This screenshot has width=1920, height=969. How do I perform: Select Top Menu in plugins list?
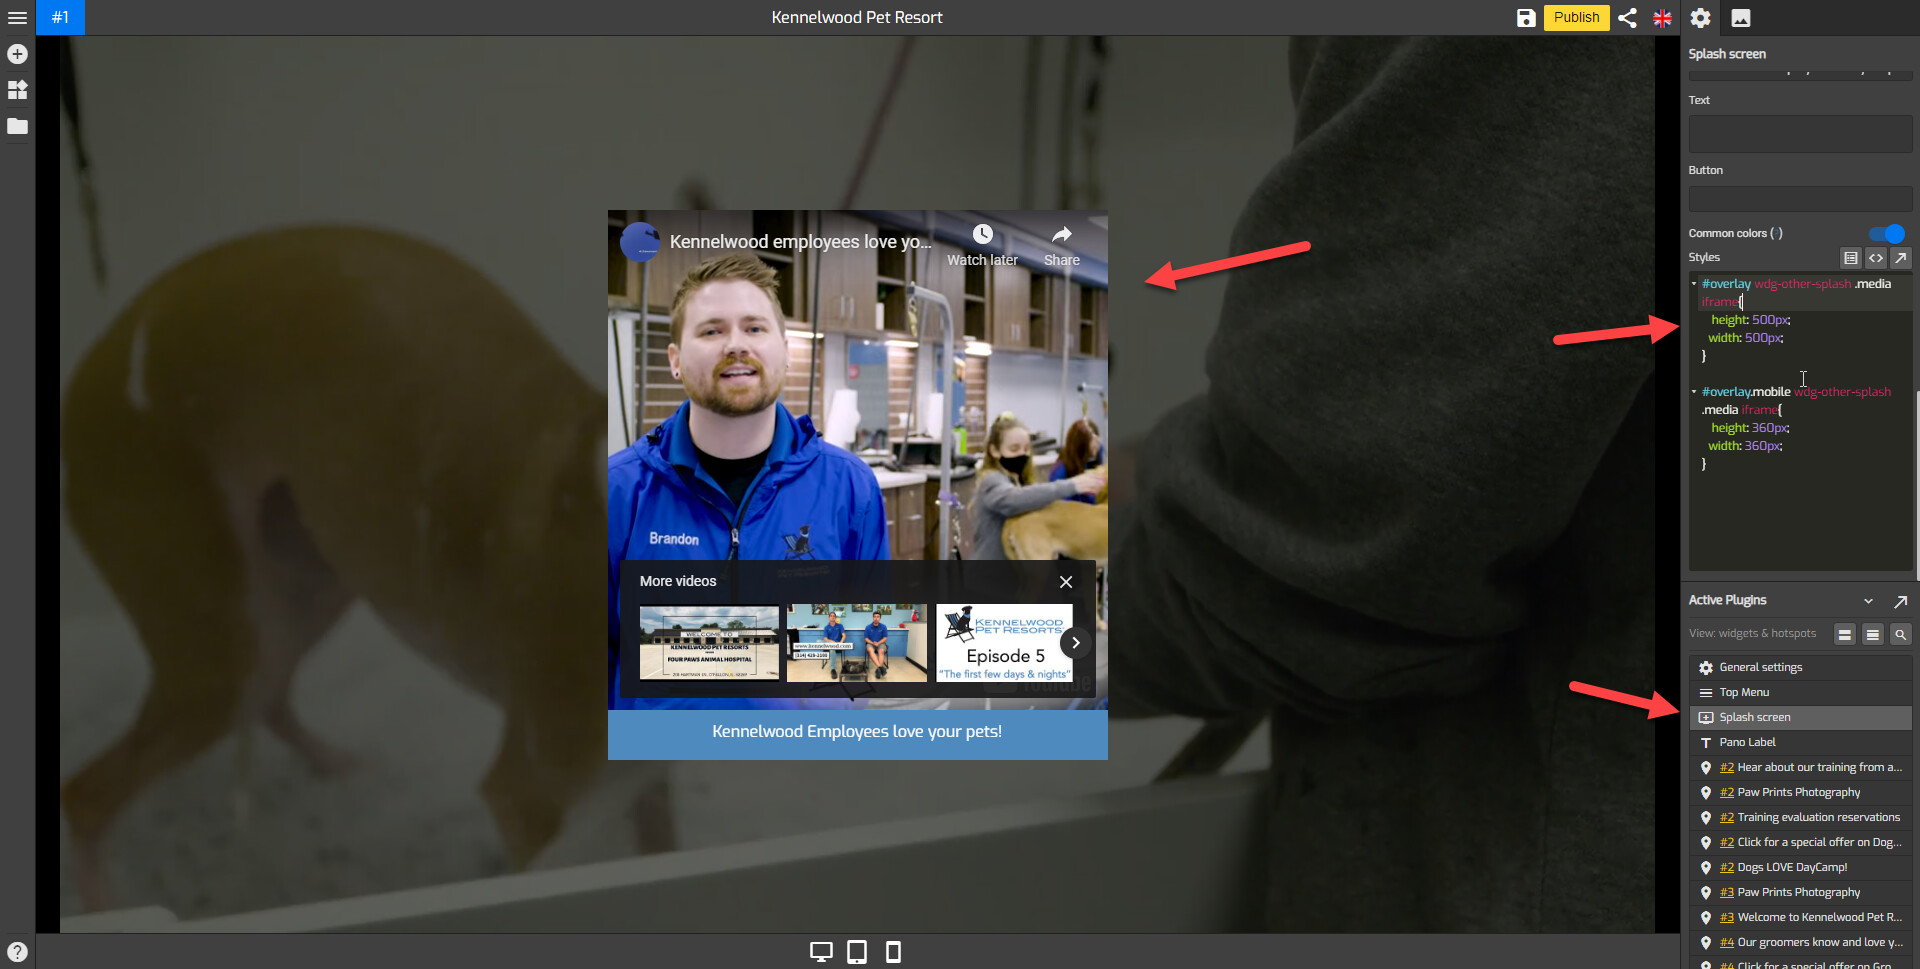click(x=1744, y=692)
